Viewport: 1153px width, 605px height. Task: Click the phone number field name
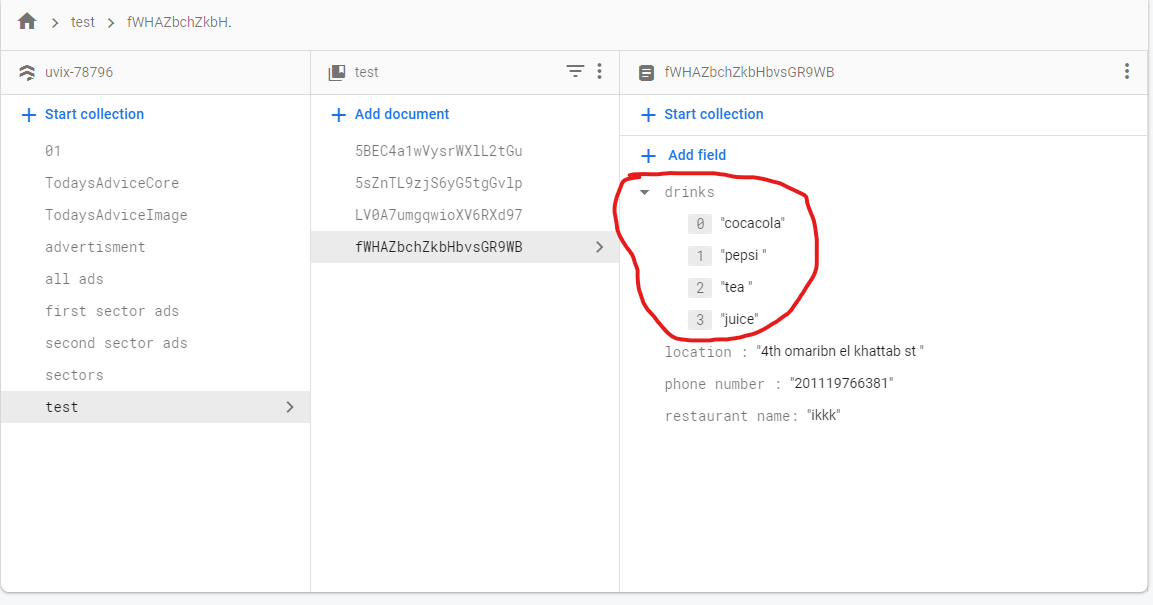click(x=714, y=384)
